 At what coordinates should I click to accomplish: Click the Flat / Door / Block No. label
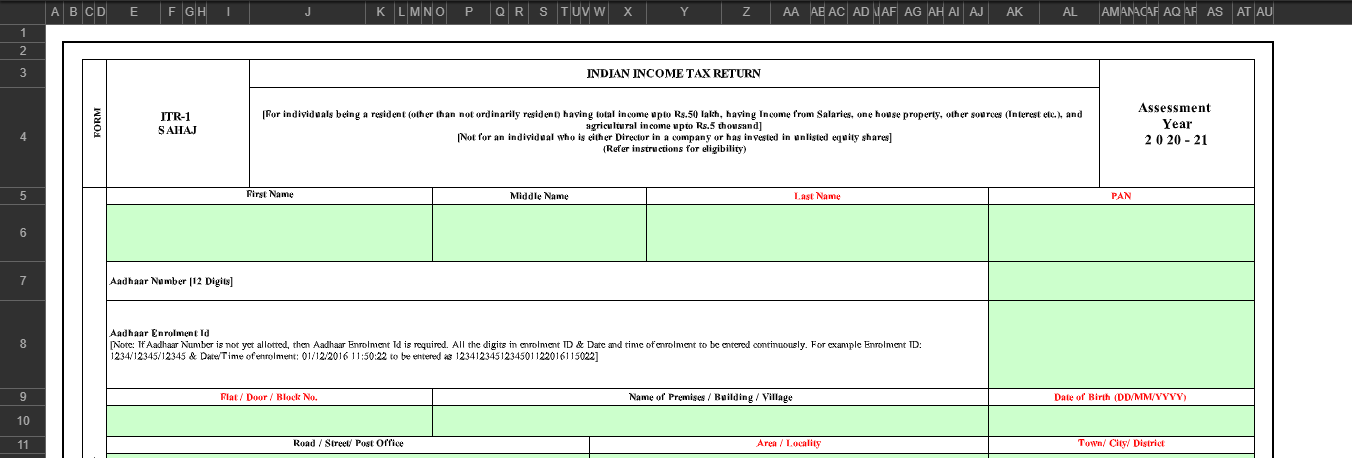pyautogui.click(x=269, y=397)
